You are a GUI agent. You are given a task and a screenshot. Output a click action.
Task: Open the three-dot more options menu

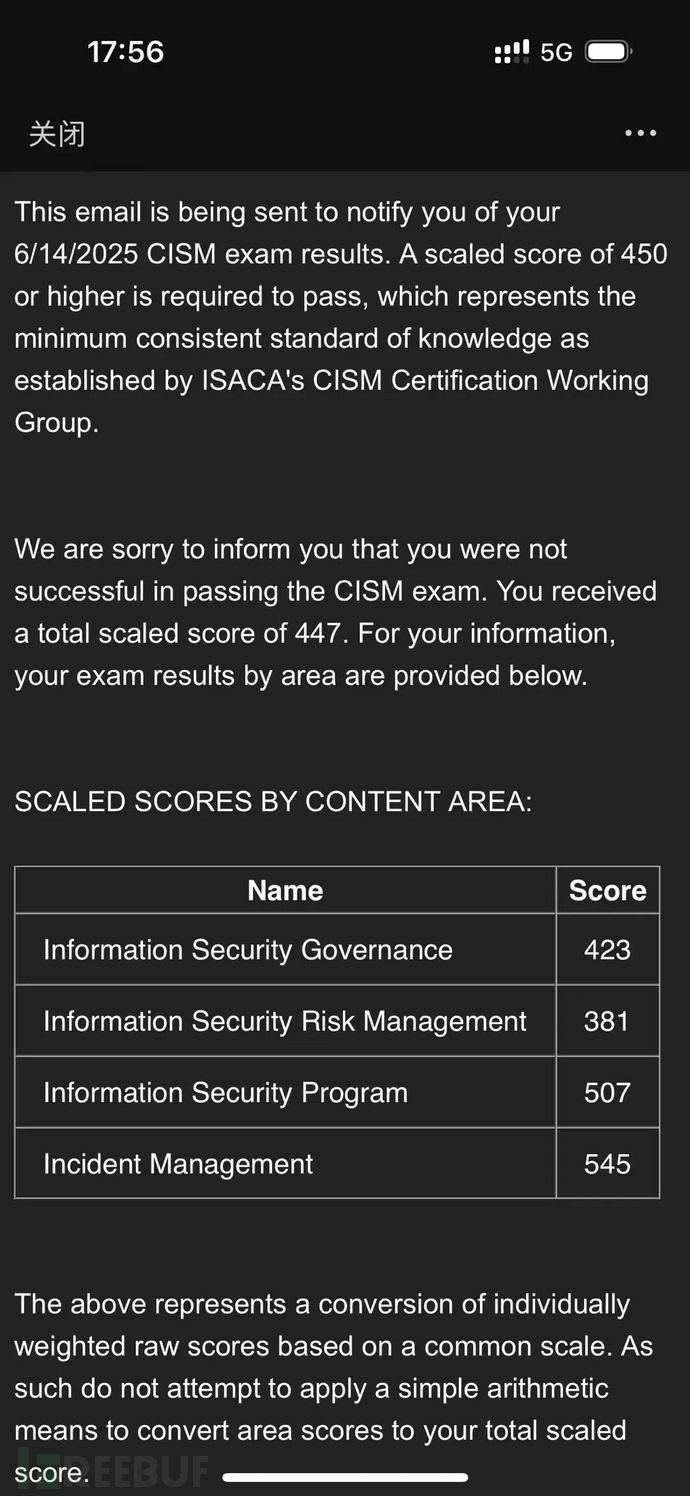[x=640, y=133]
